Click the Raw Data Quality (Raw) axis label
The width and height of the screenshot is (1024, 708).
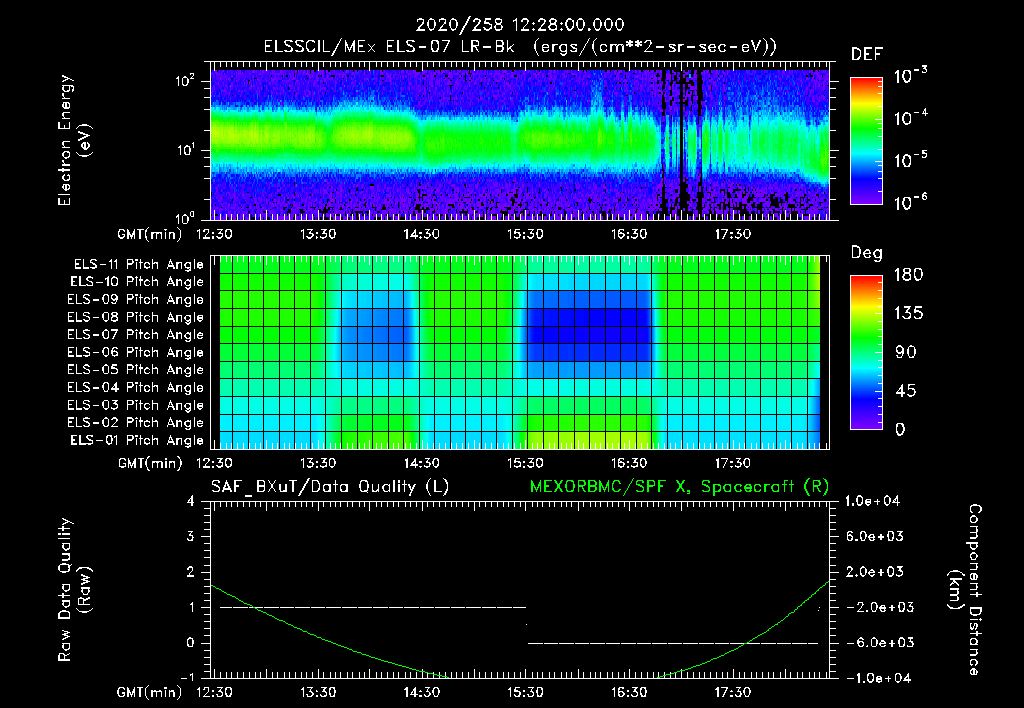[x=74, y=590]
